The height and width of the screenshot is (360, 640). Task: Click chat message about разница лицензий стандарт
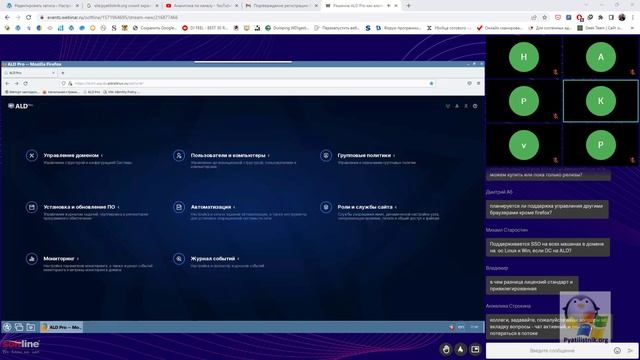(x=532, y=285)
